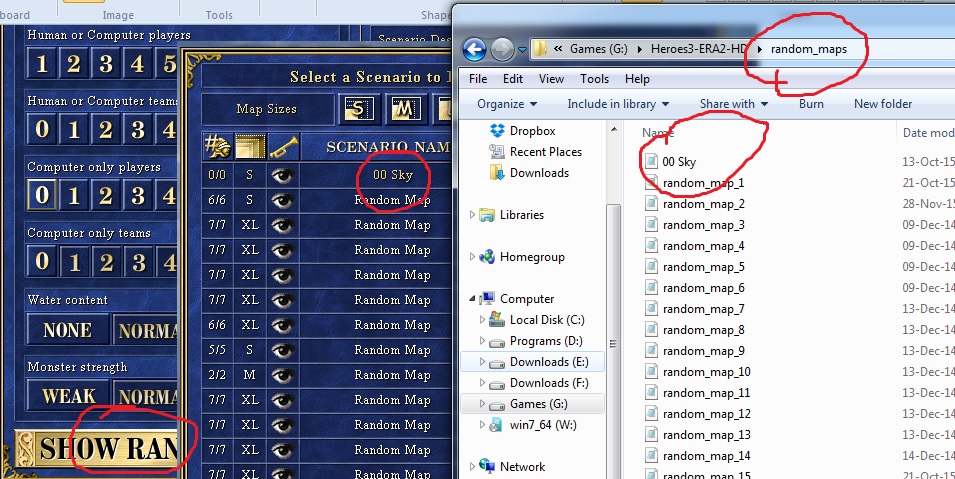Select Computer in the navigation pane
The image size is (955, 479).
click(x=527, y=299)
